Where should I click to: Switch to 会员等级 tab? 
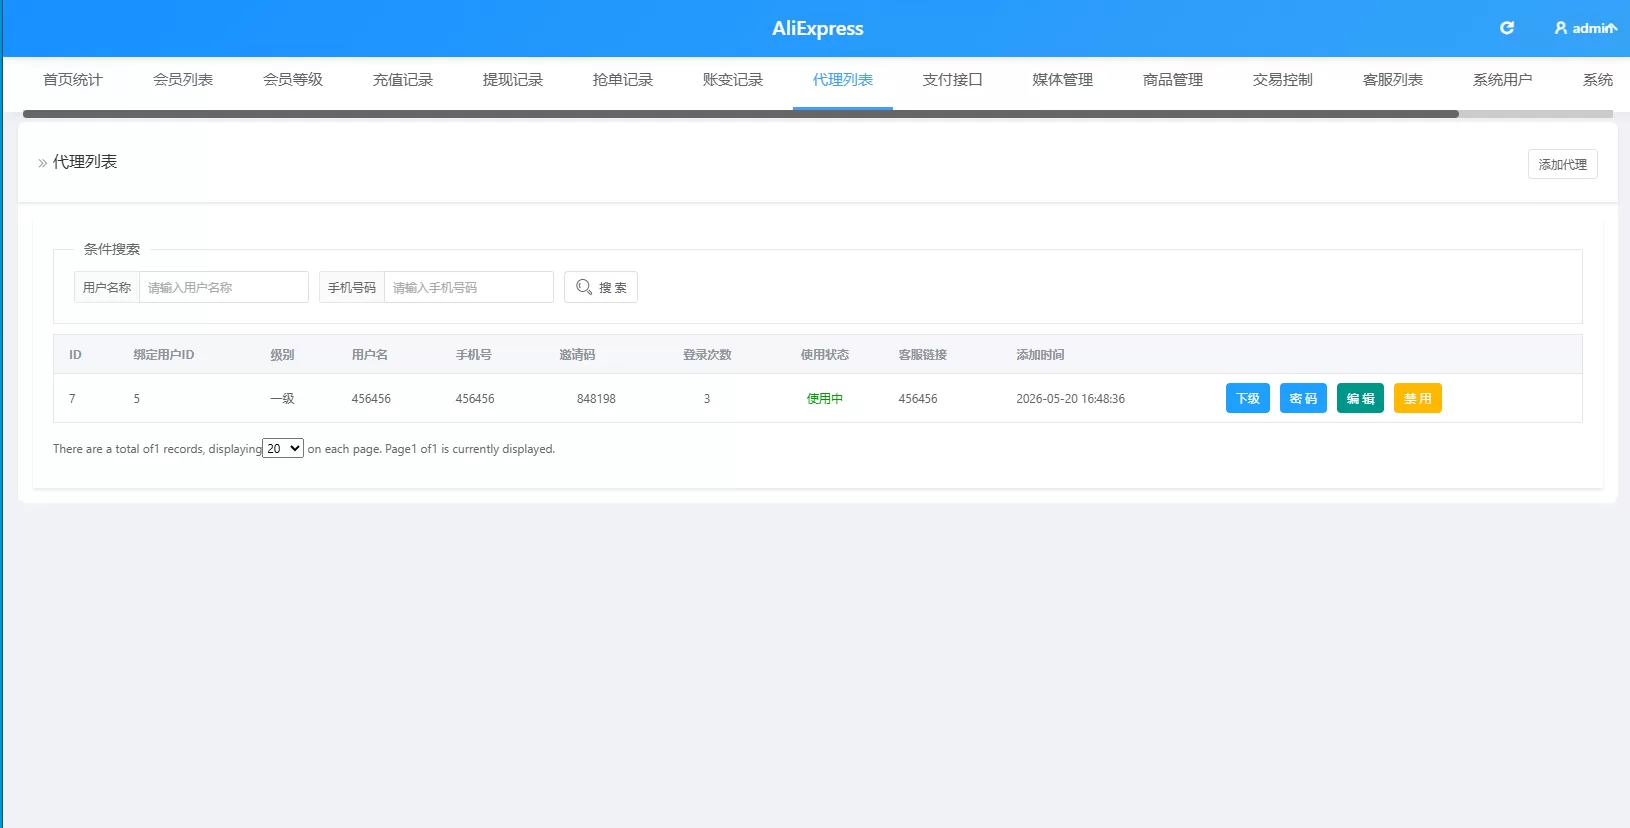pyautogui.click(x=293, y=80)
